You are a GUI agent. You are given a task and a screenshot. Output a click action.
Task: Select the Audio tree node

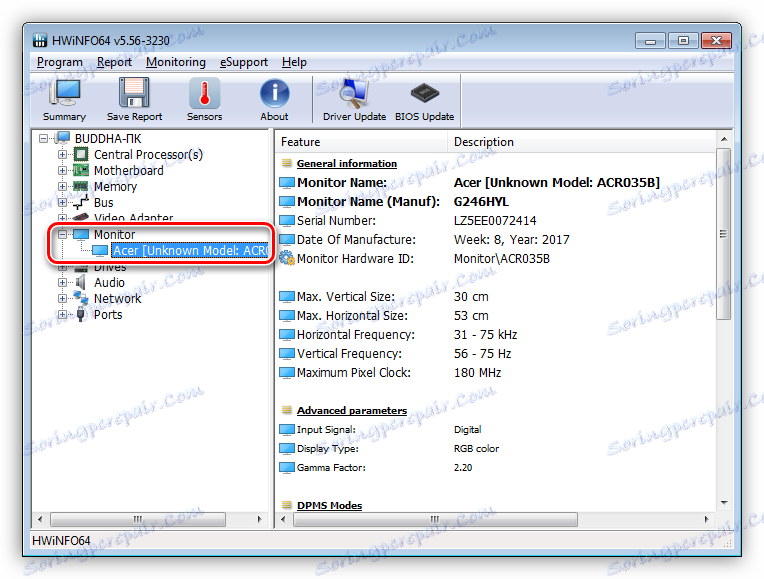click(x=109, y=283)
